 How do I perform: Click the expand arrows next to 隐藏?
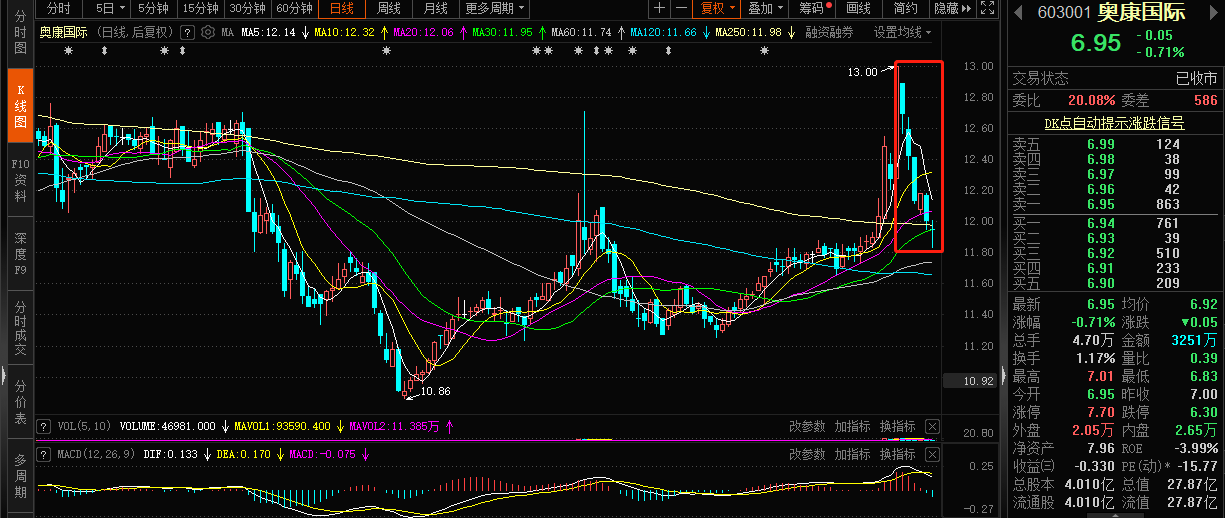point(987,9)
